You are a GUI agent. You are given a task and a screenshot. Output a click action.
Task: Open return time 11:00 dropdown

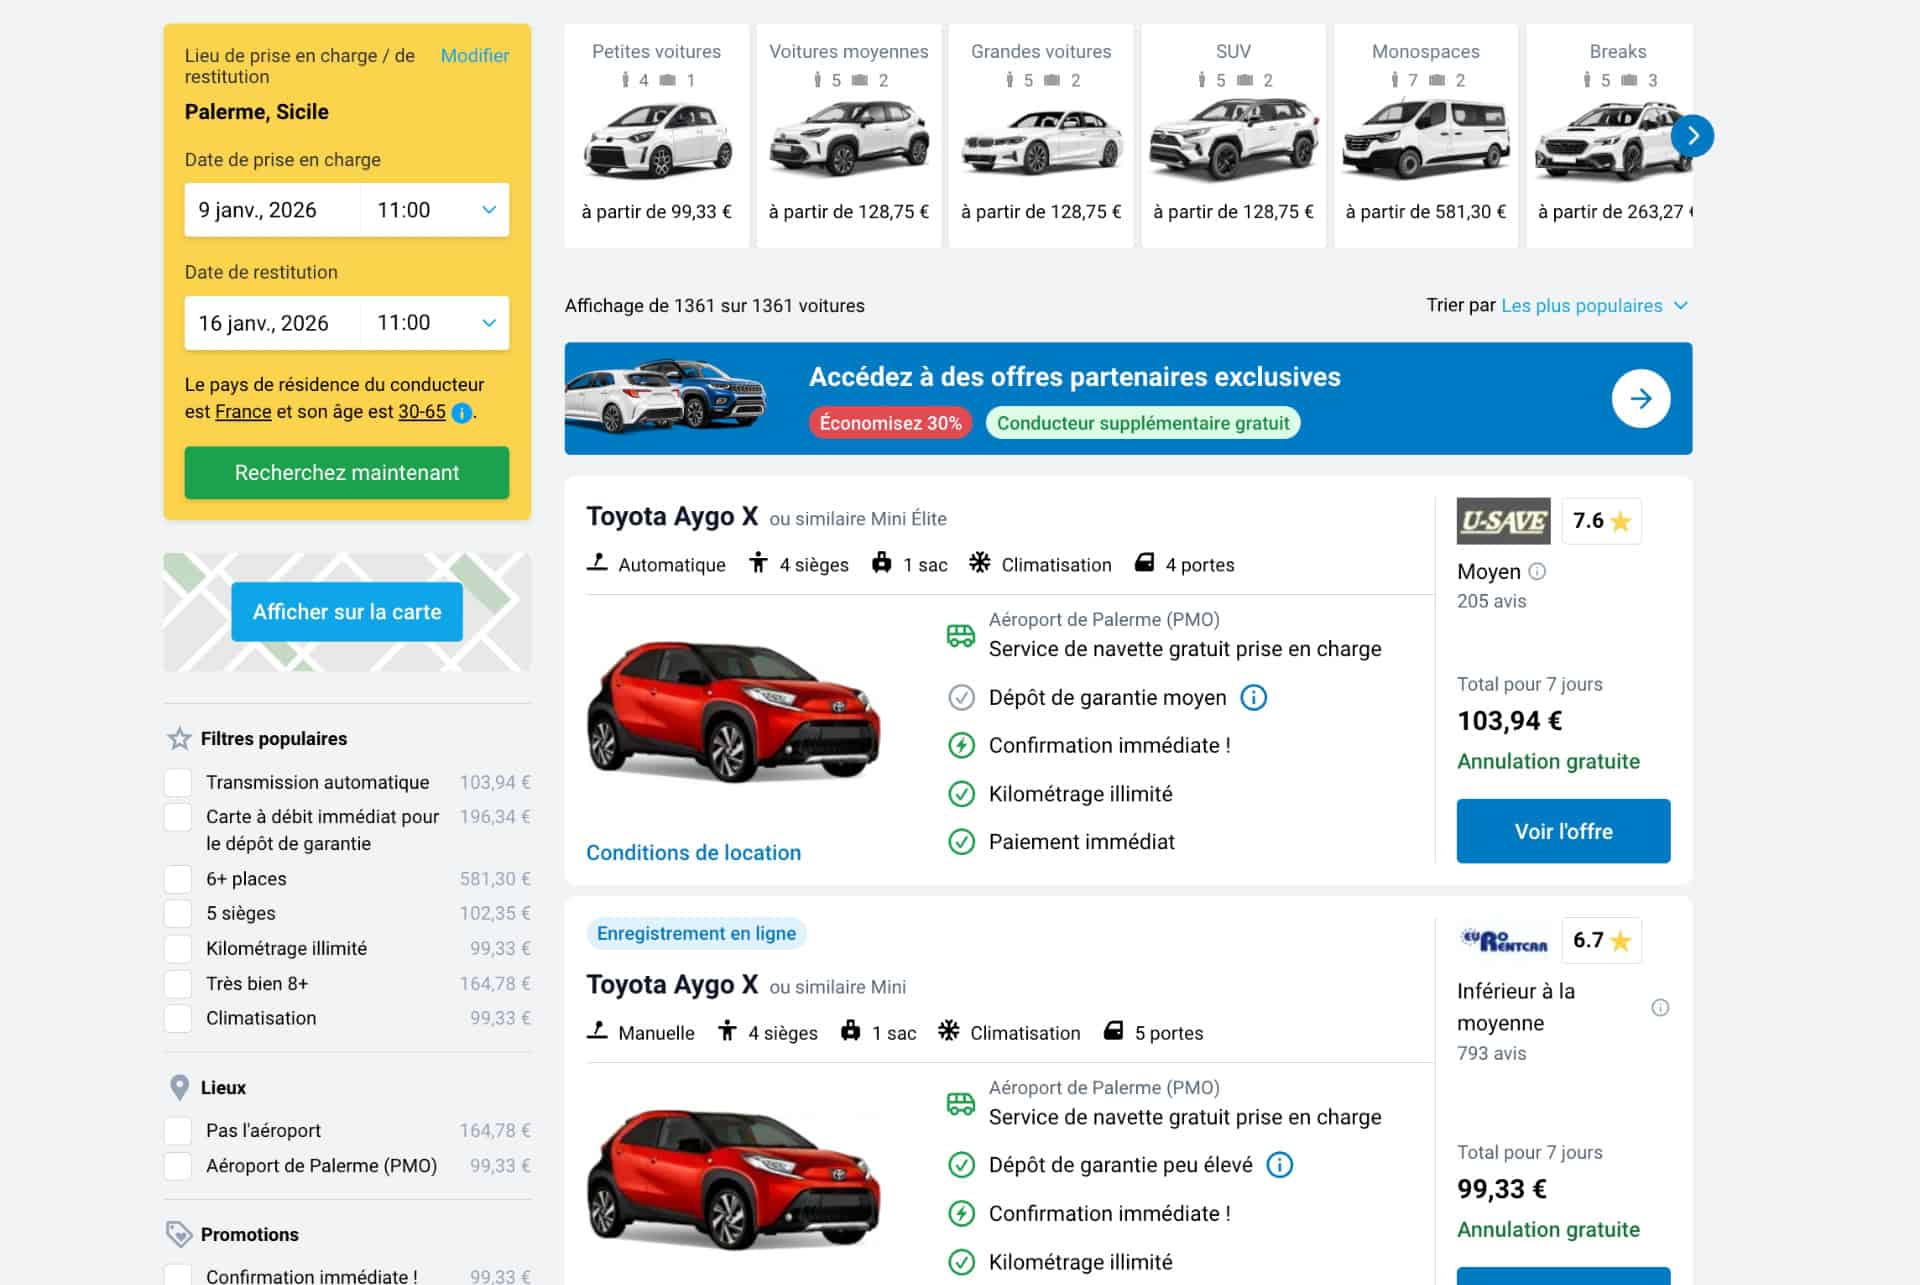(x=435, y=323)
